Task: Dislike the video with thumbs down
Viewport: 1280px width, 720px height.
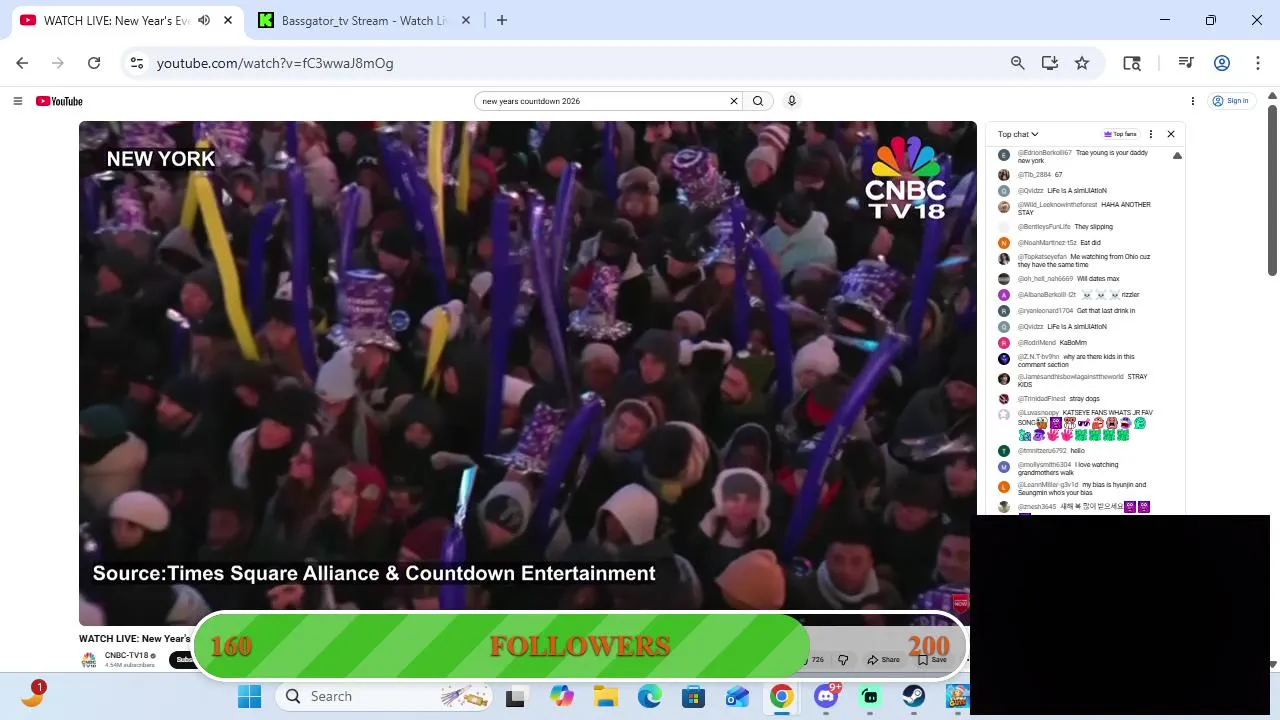Action: pos(843,660)
